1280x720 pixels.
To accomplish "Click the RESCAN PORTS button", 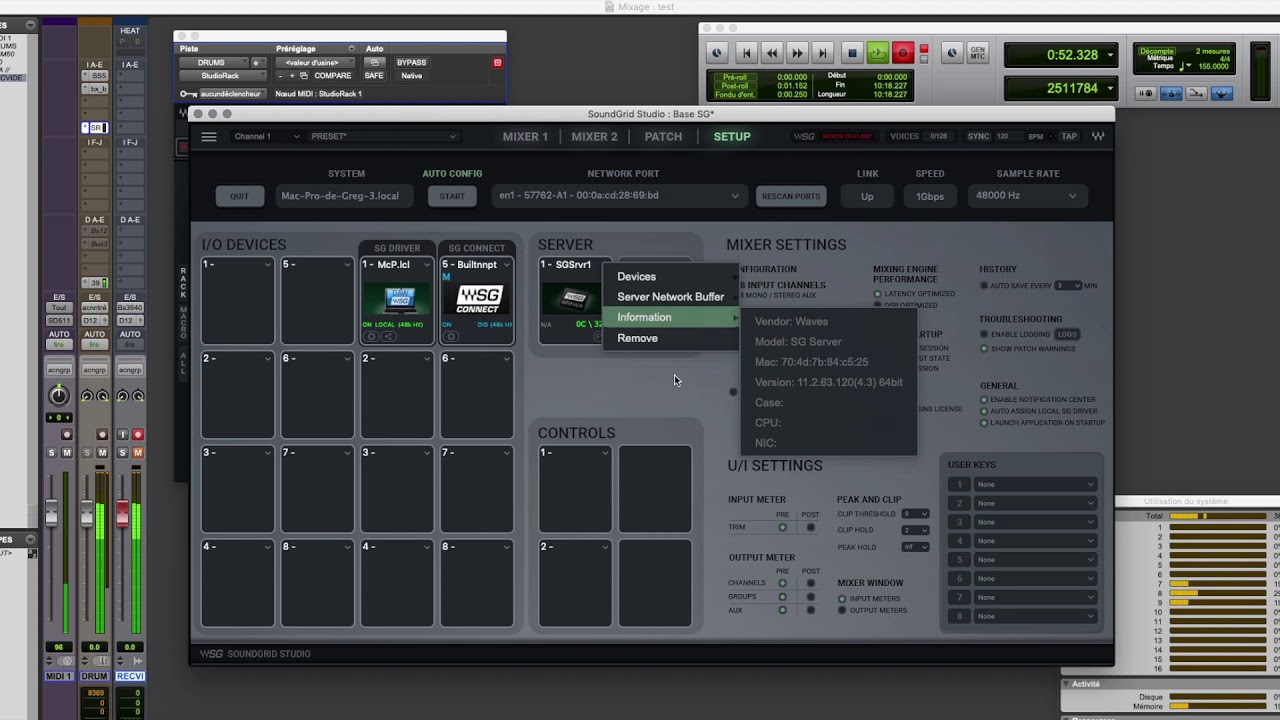I will (x=791, y=196).
